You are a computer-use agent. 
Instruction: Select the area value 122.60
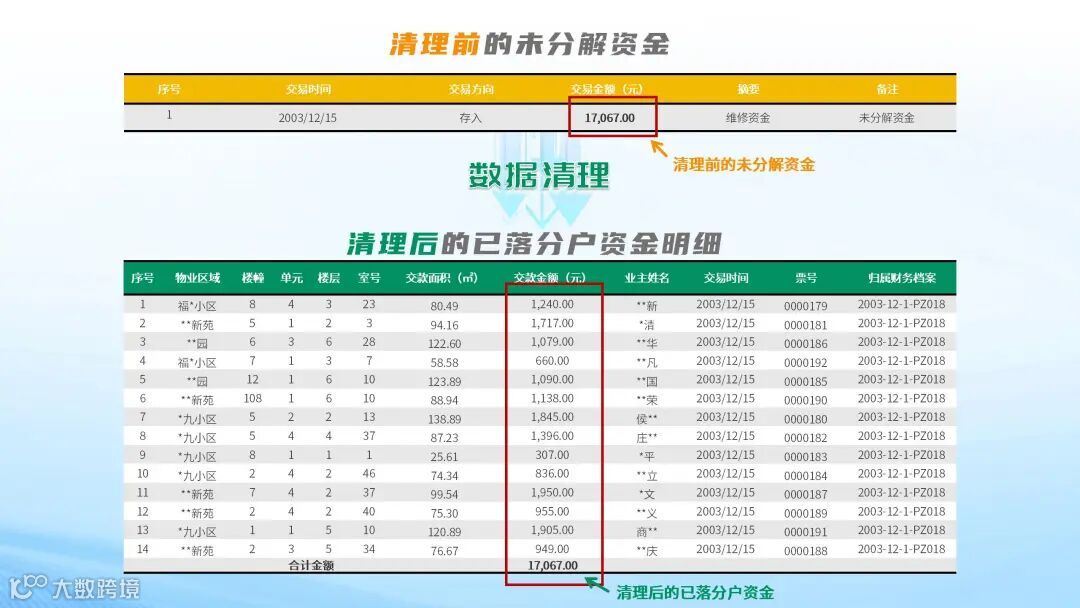pyautogui.click(x=444, y=344)
